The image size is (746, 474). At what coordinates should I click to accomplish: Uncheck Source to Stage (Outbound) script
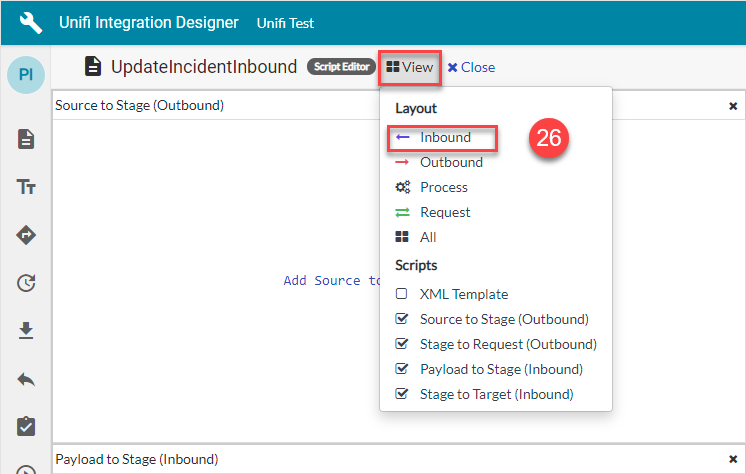tap(402, 319)
